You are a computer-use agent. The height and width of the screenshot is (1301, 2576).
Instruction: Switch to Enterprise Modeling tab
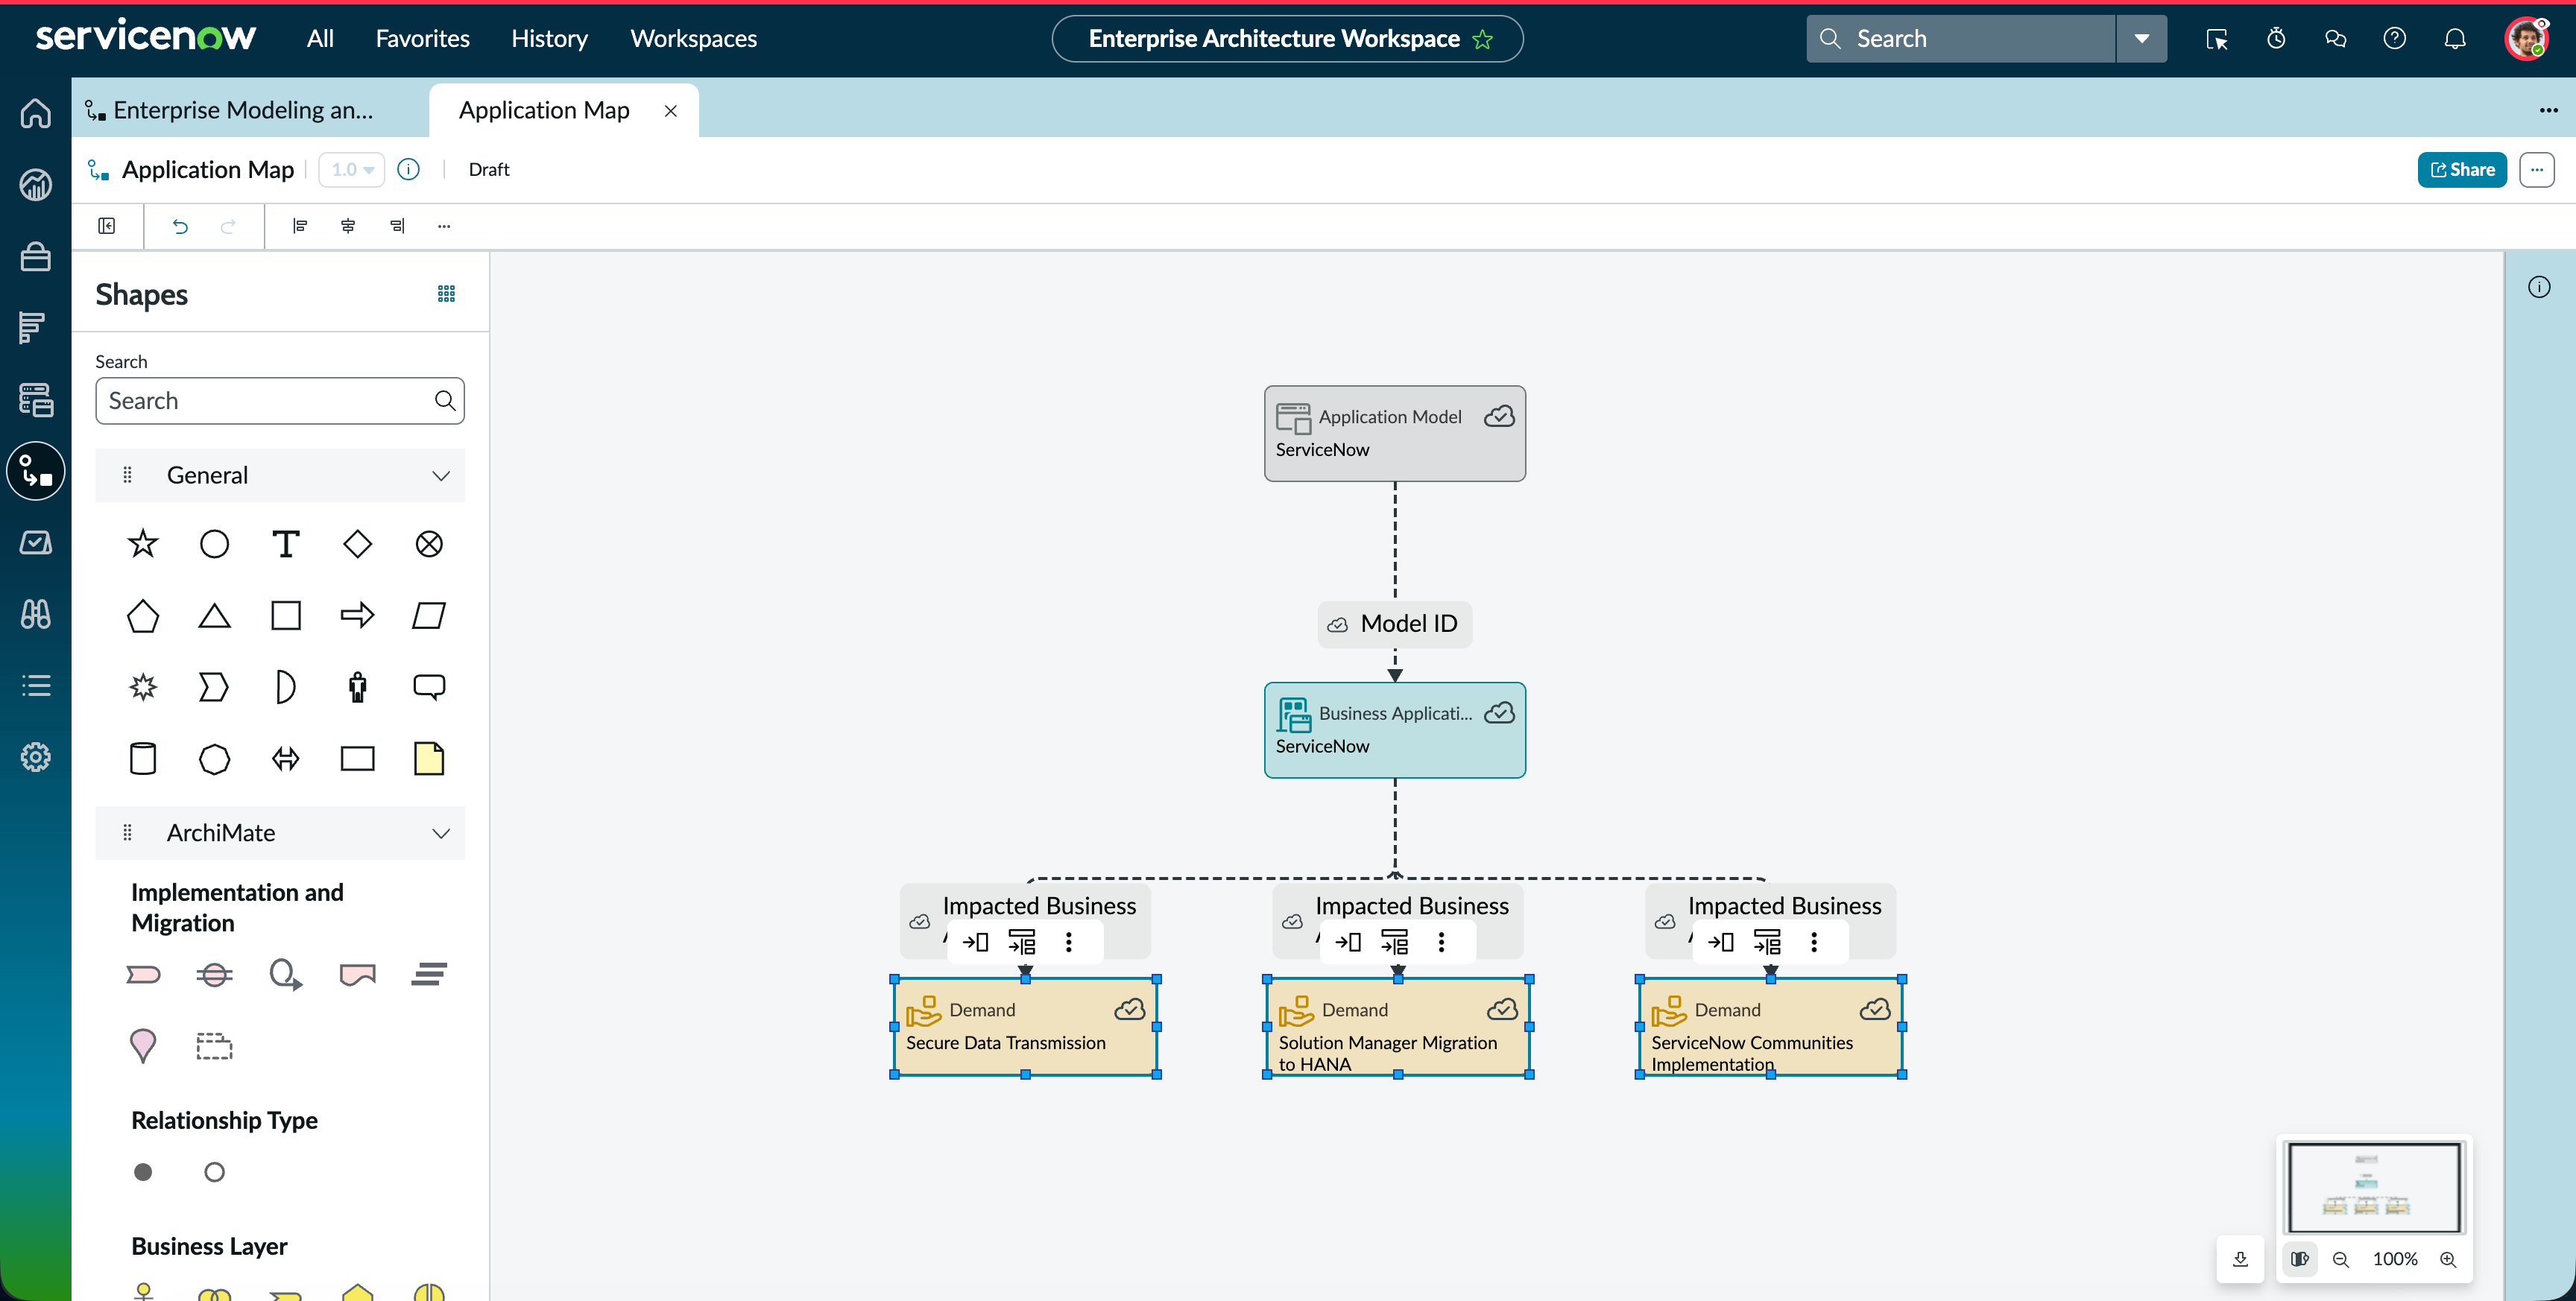(x=244, y=110)
